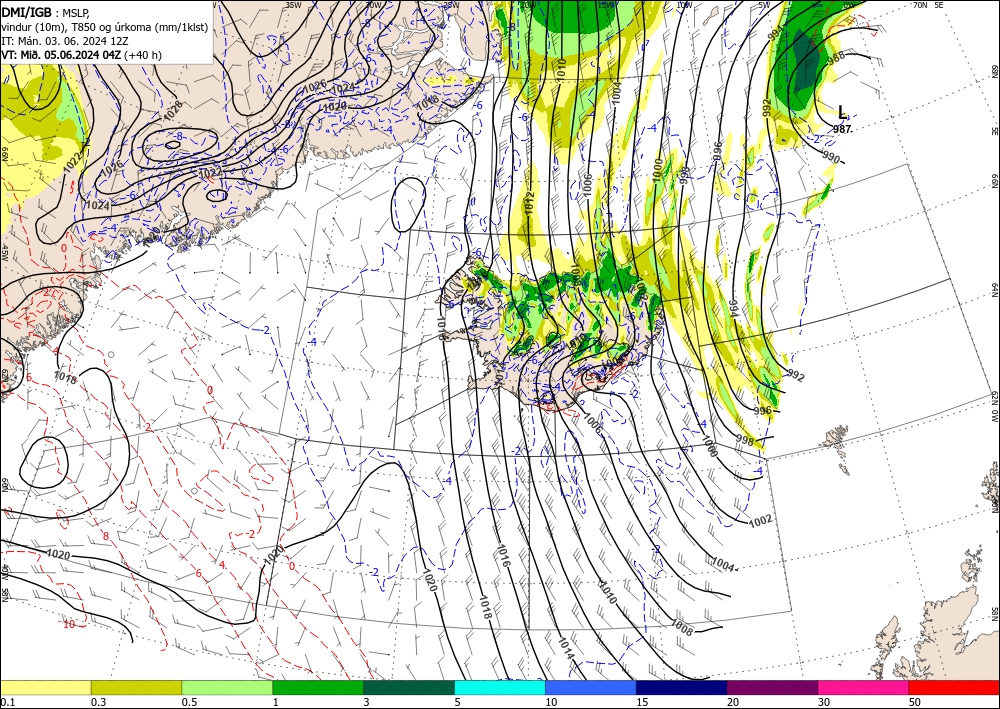The width and height of the screenshot is (1000, 709).
Task: Click the '50' legend value
Action: (915, 702)
